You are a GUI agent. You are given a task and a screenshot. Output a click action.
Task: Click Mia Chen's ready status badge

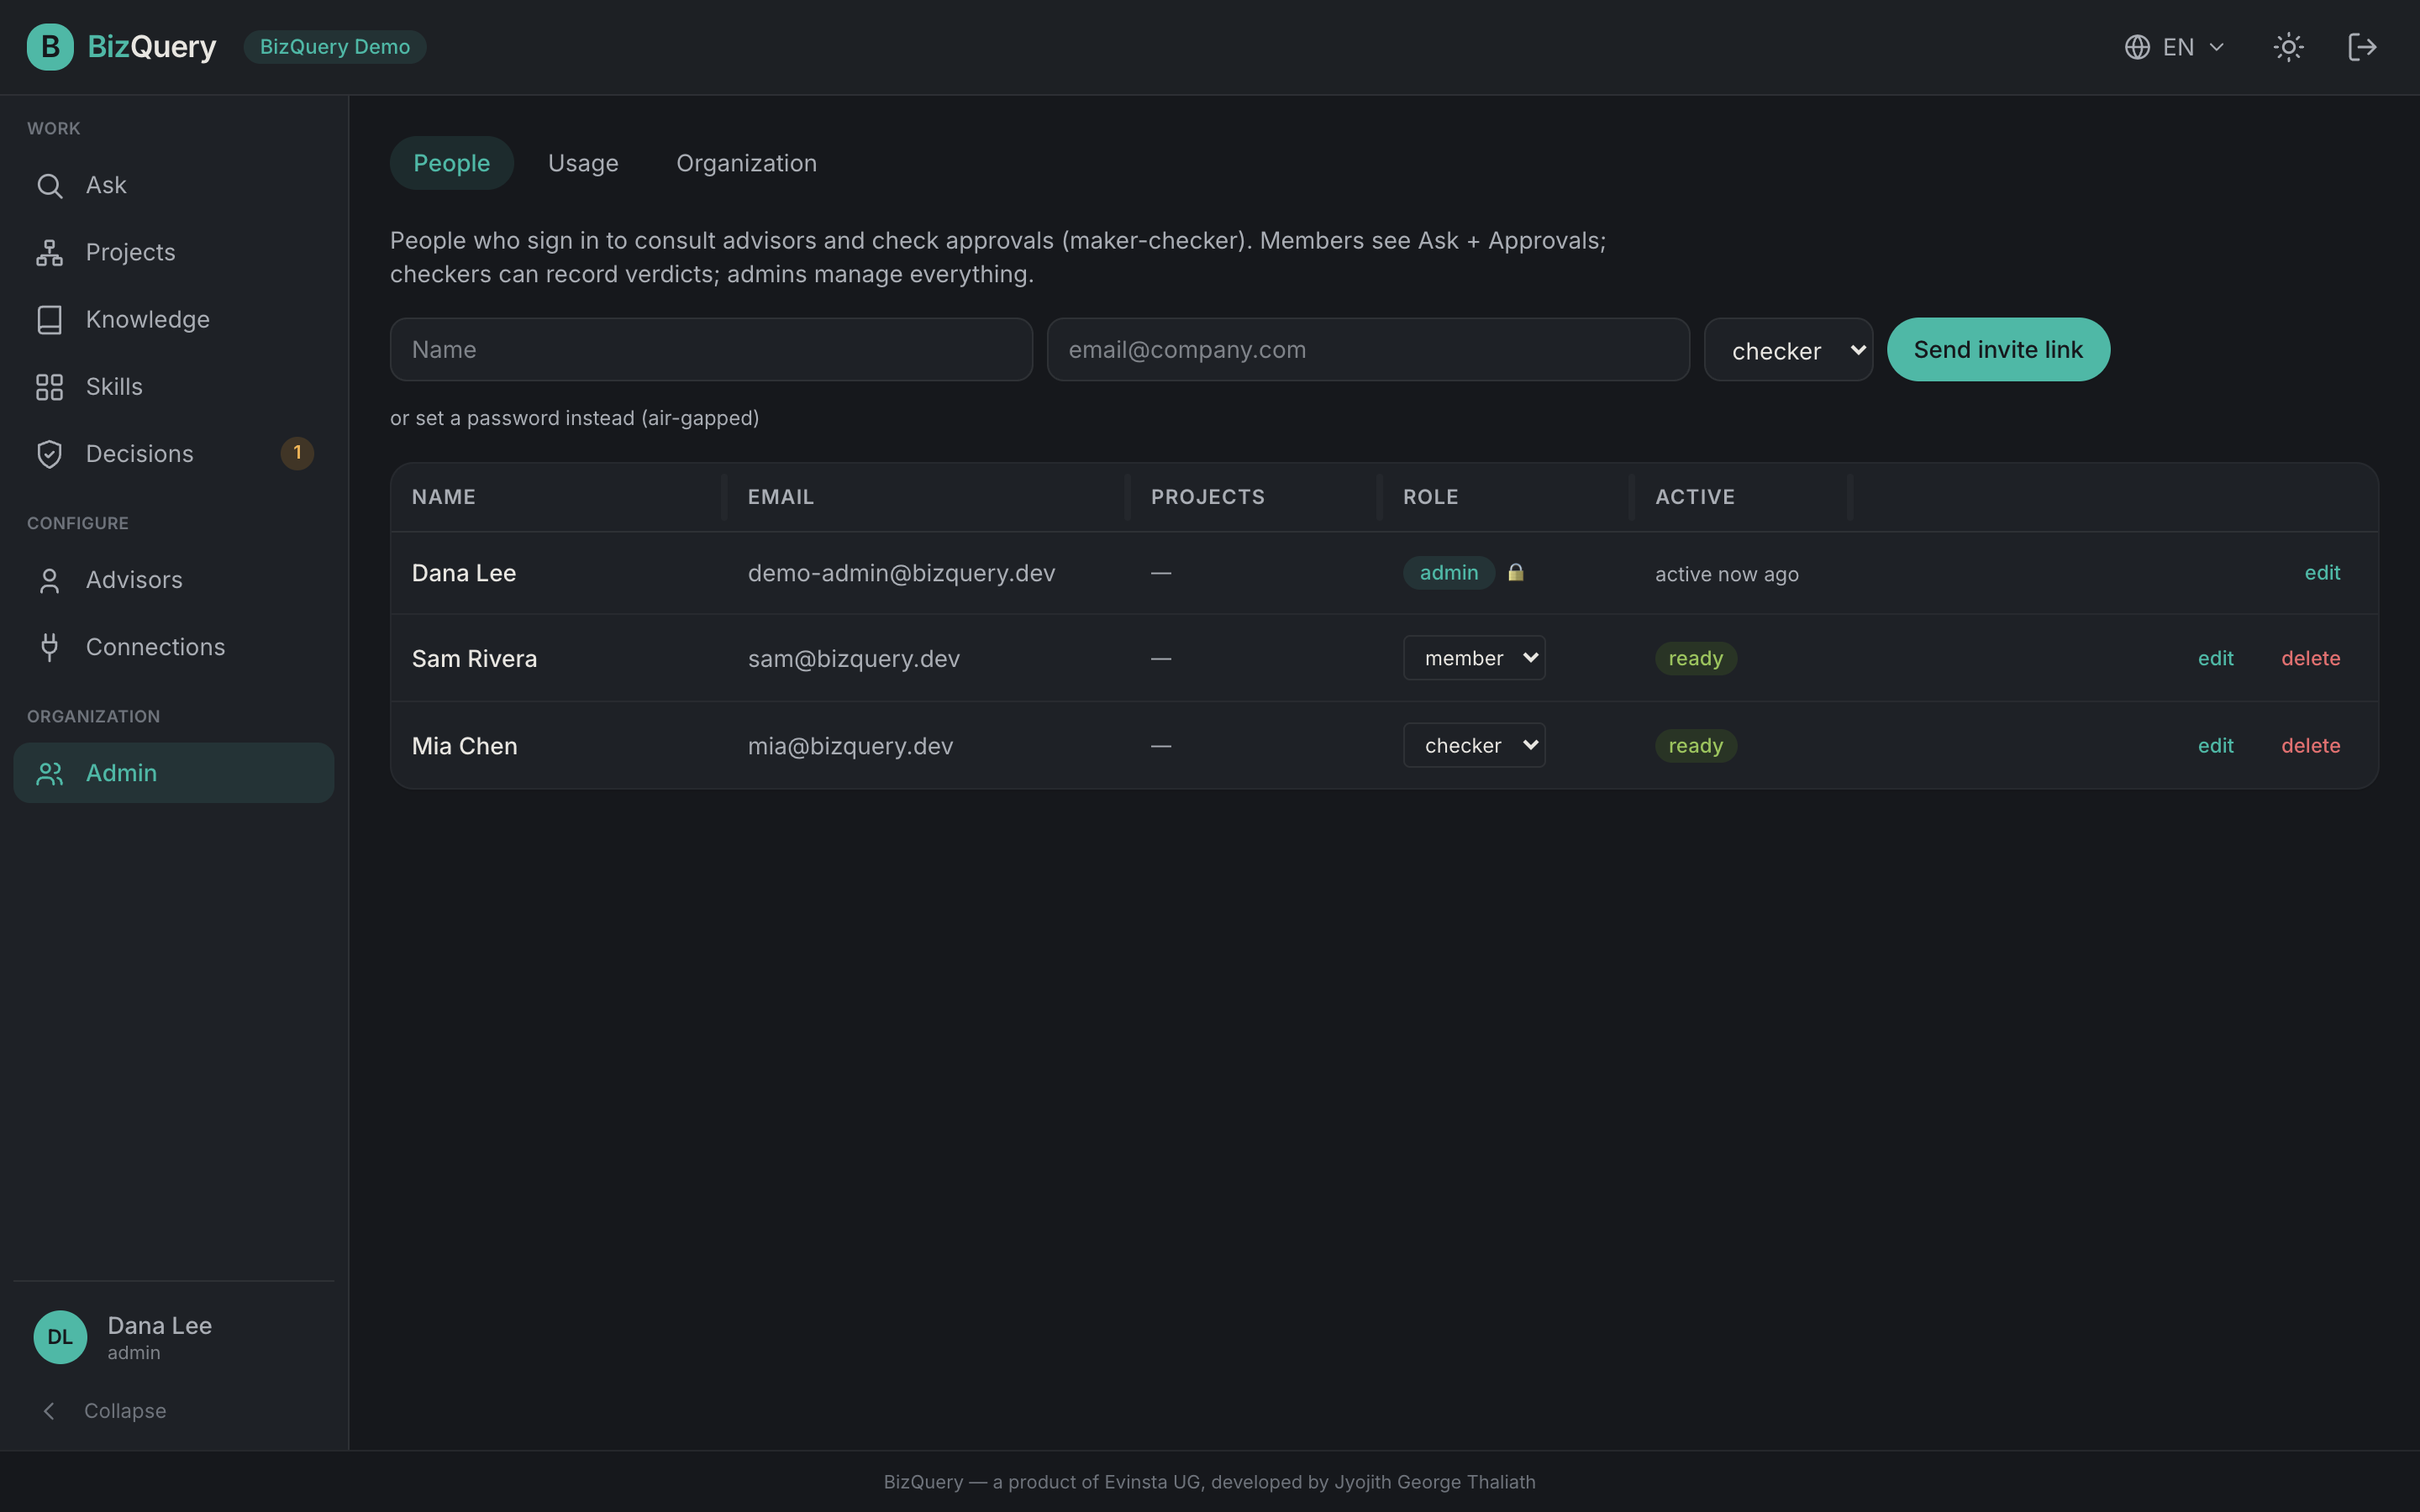click(x=1695, y=746)
